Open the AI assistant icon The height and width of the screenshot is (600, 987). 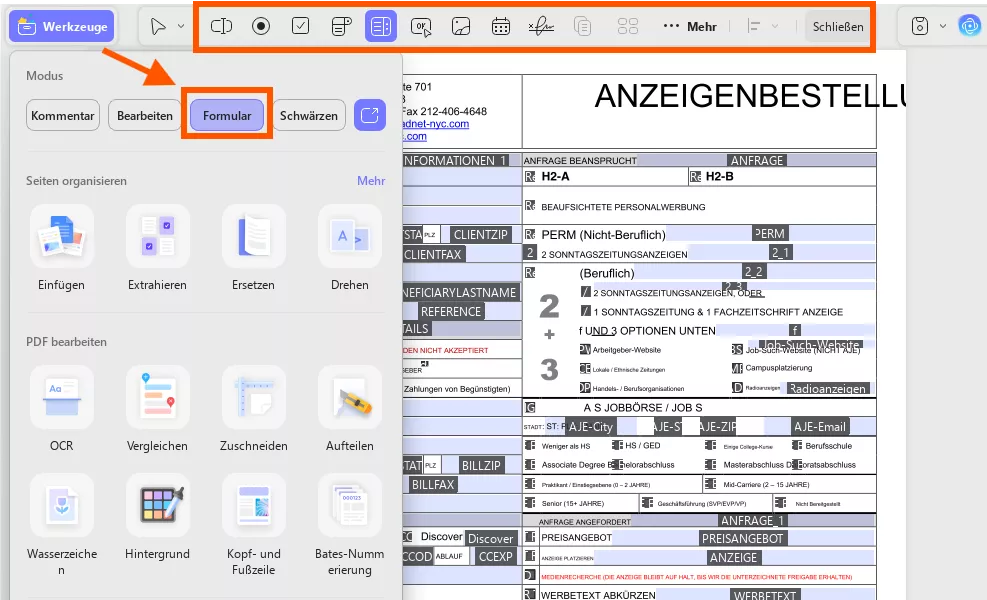coord(970,26)
